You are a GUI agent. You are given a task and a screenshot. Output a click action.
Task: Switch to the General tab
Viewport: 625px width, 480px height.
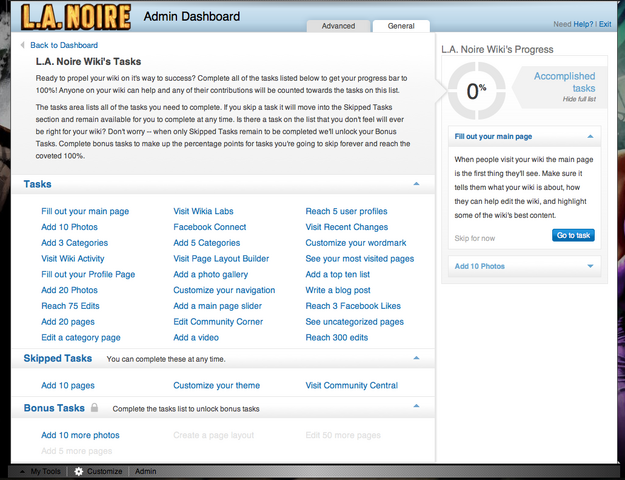coord(401,26)
